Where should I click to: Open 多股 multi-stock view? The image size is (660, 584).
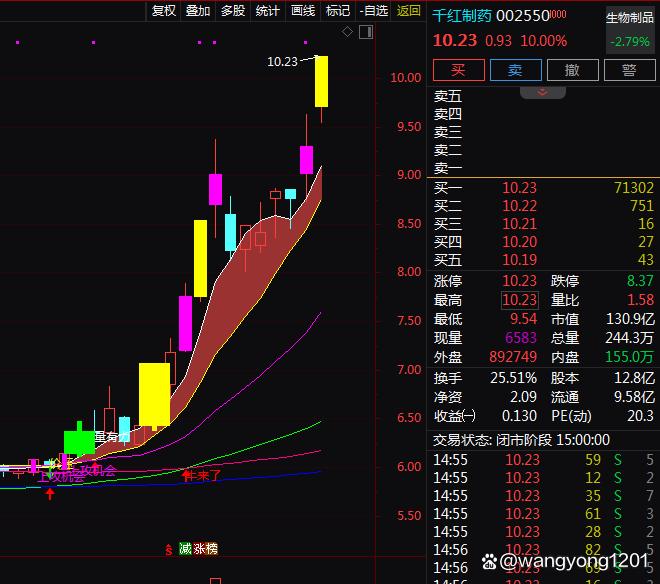(232, 11)
